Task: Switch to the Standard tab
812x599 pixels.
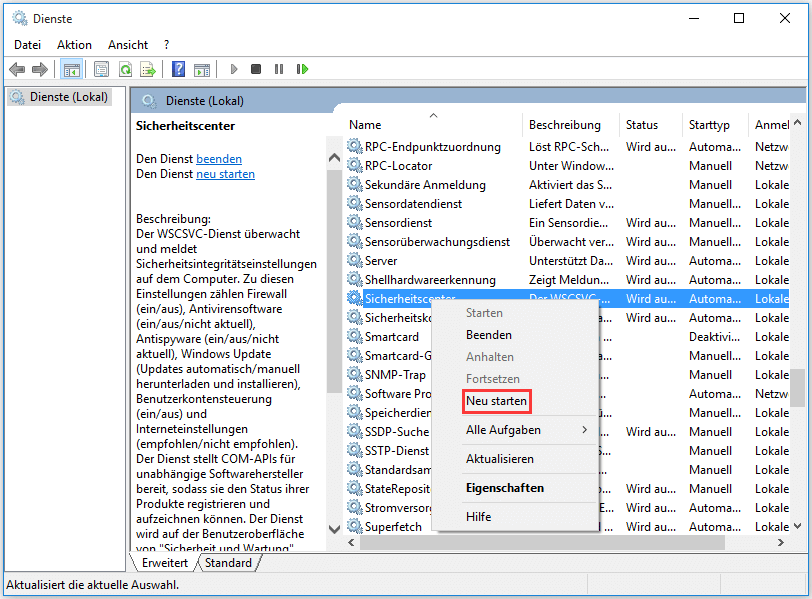Action: click(x=228, y=563)
